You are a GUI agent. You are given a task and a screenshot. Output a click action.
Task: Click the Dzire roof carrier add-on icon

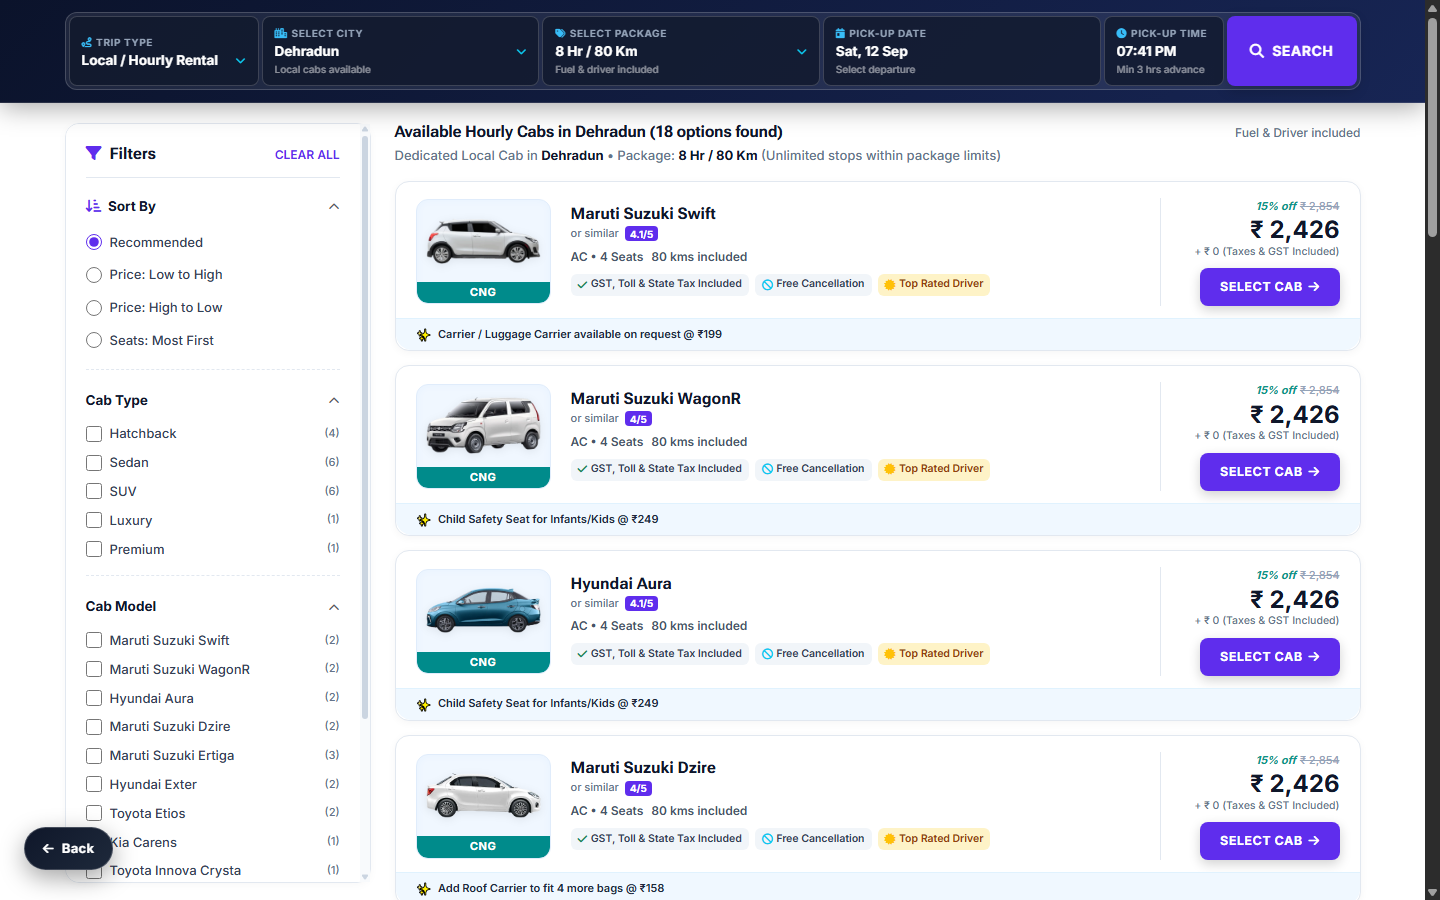[424, 889]
